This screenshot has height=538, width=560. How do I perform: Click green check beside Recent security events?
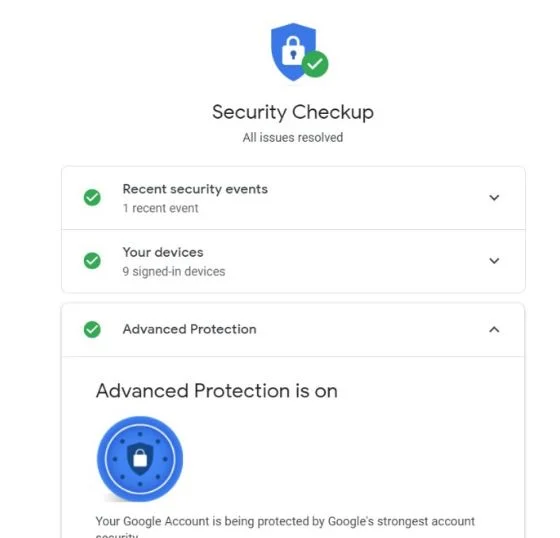(92, 198)
